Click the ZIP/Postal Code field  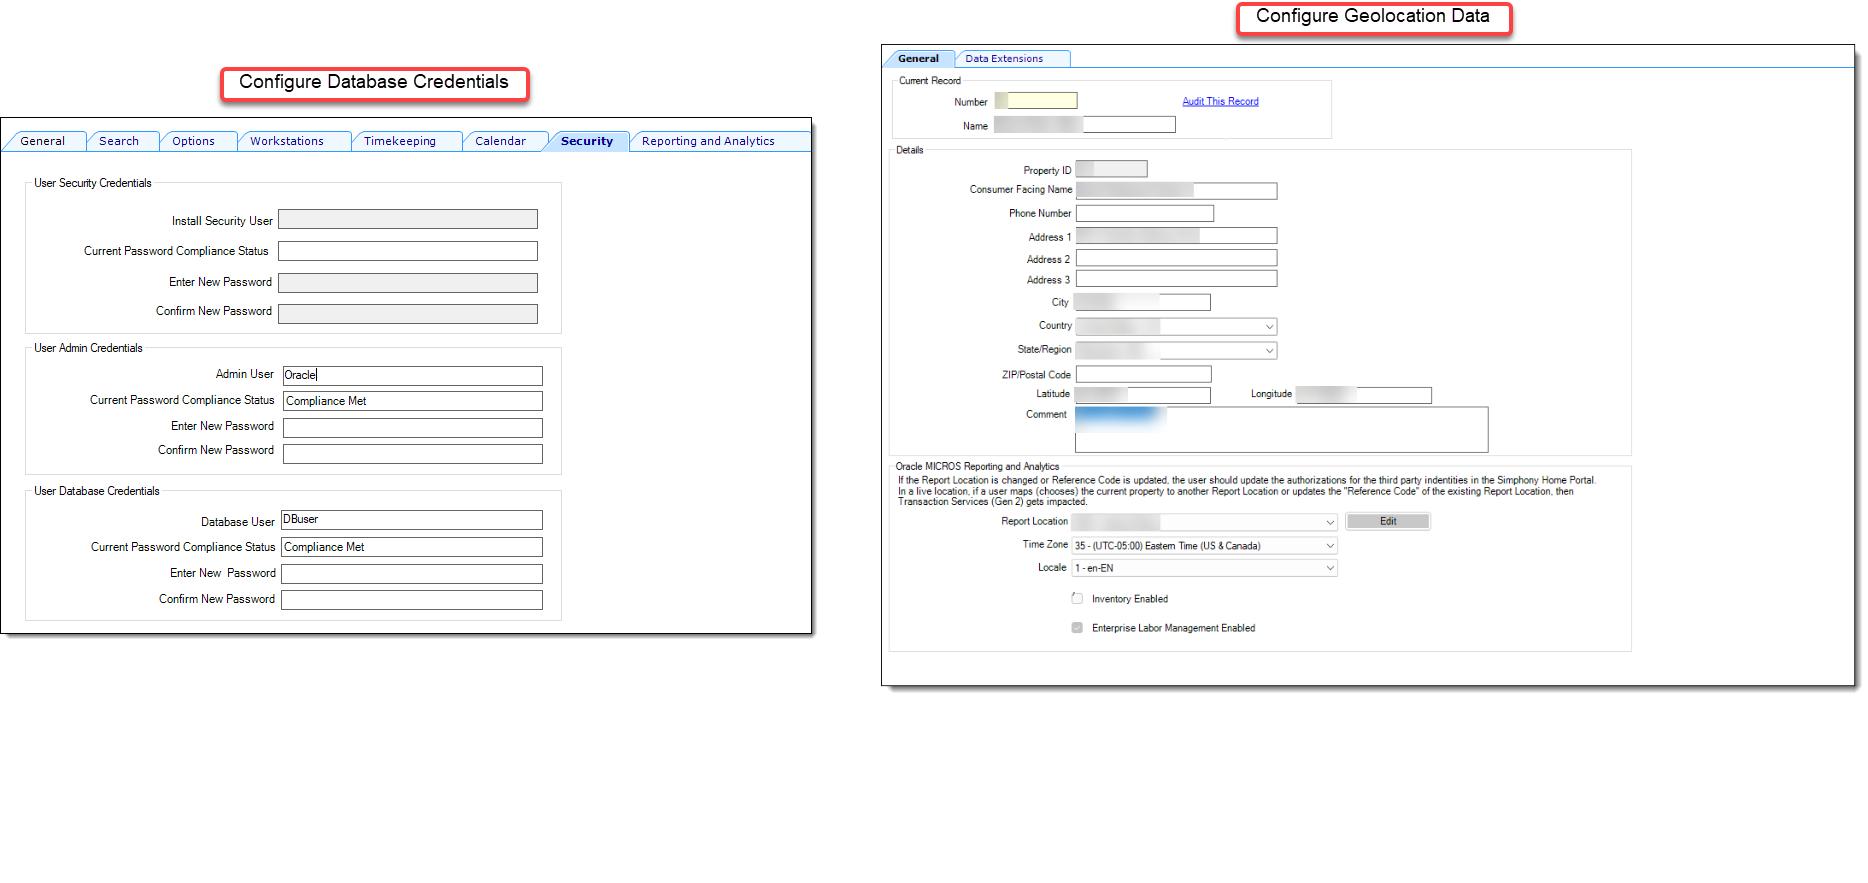(1143, 374)
